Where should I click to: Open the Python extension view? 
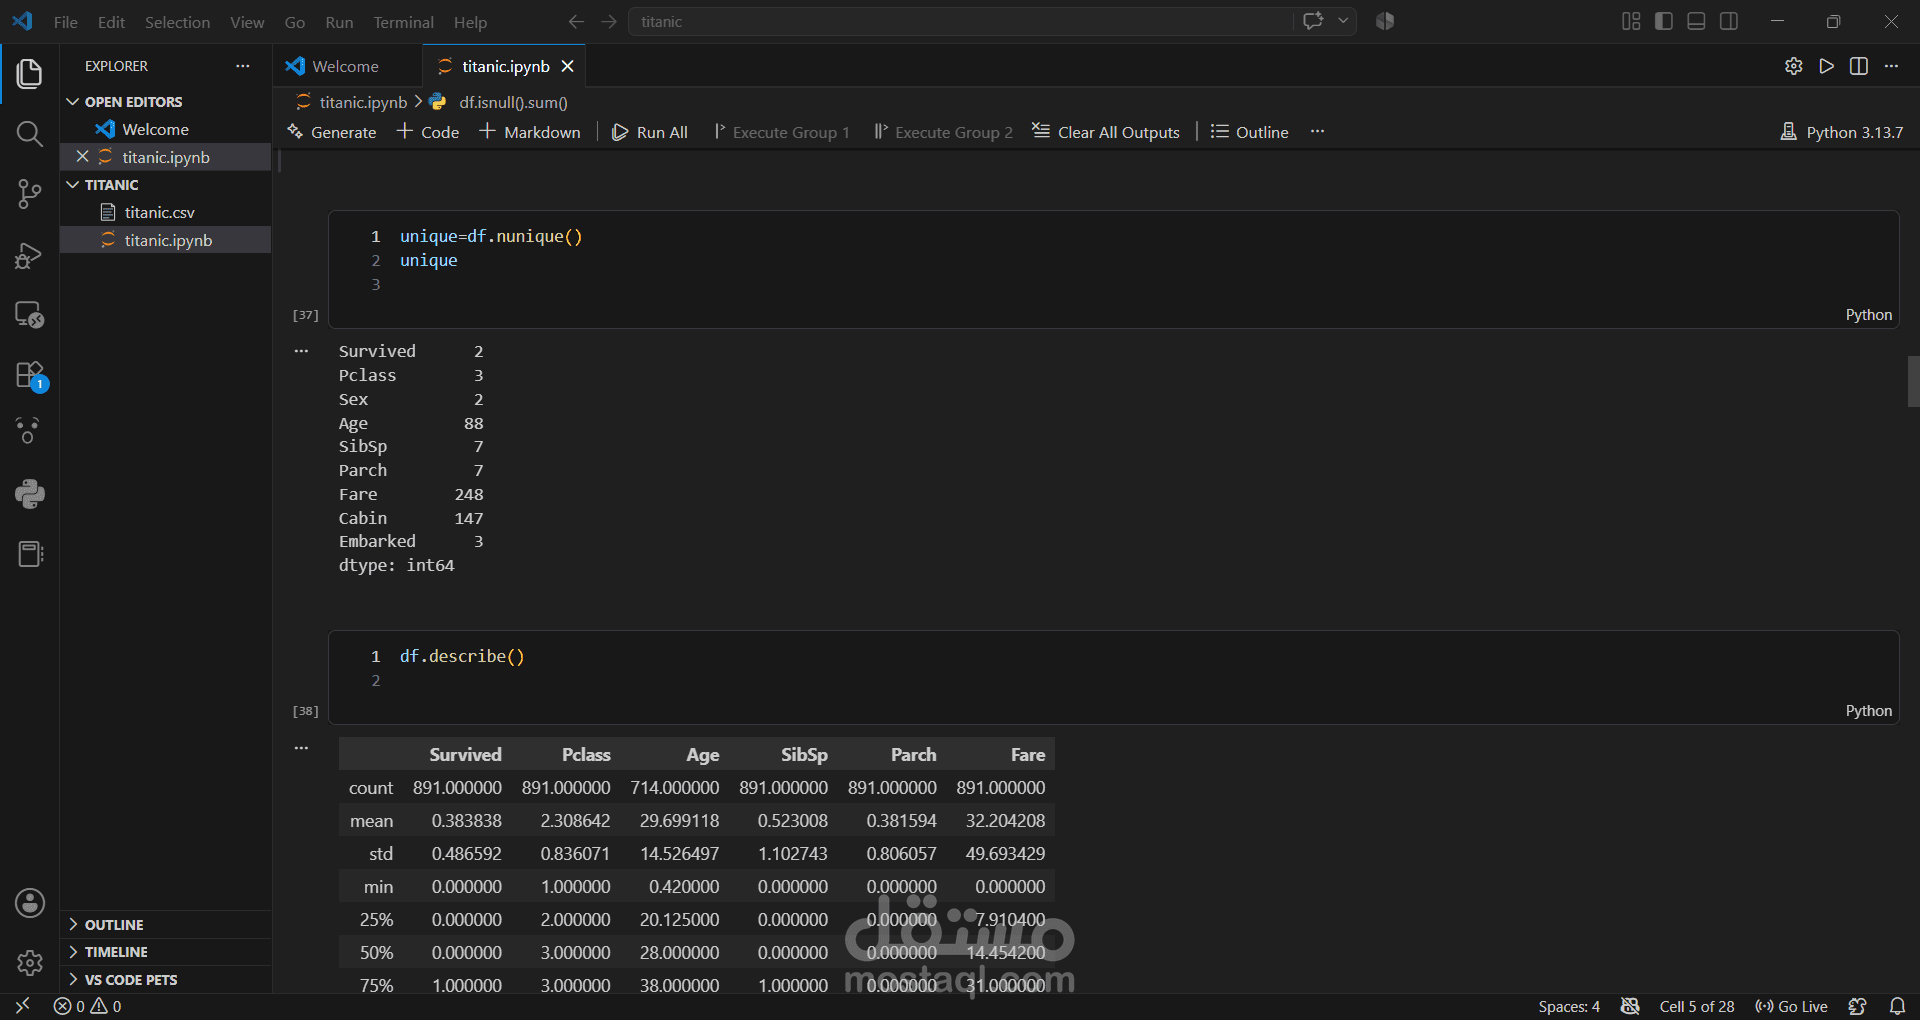(x=29, y=494)
